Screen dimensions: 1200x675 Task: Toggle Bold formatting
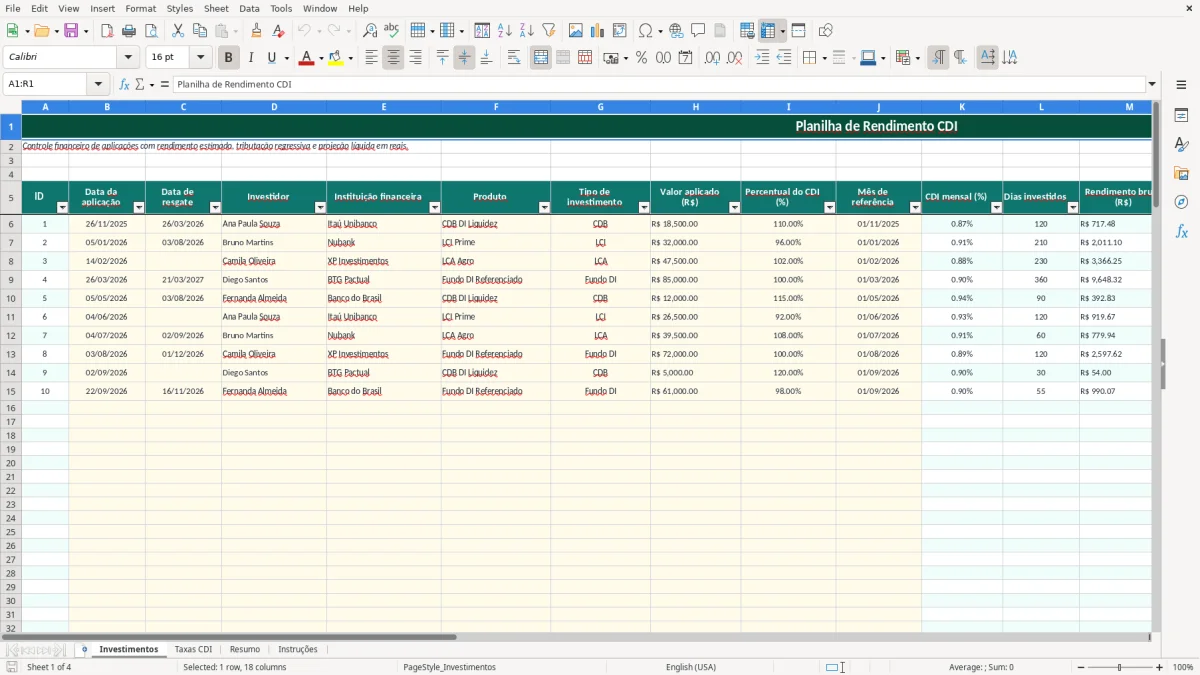tap(229, 58)
